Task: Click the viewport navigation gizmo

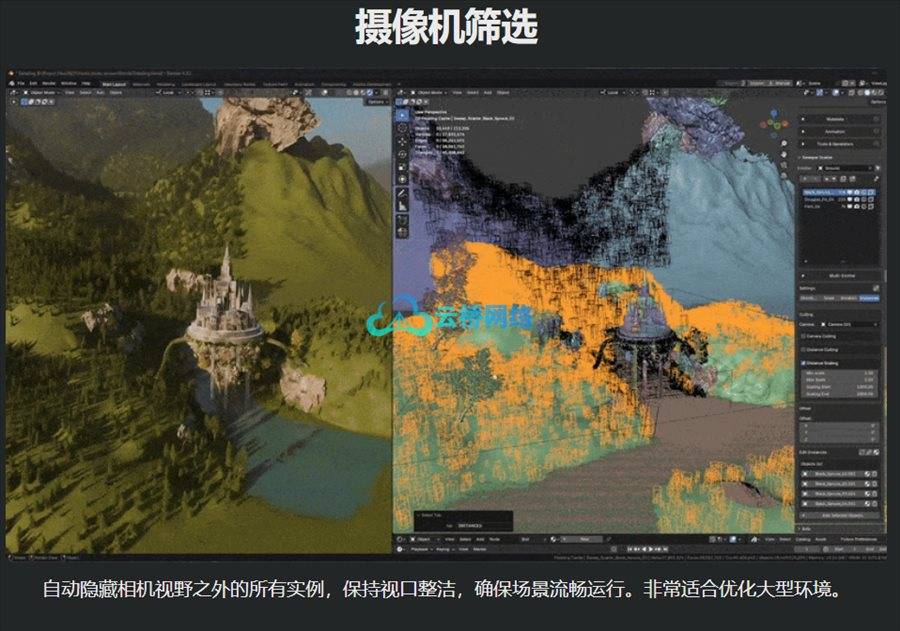Action: 774,124
